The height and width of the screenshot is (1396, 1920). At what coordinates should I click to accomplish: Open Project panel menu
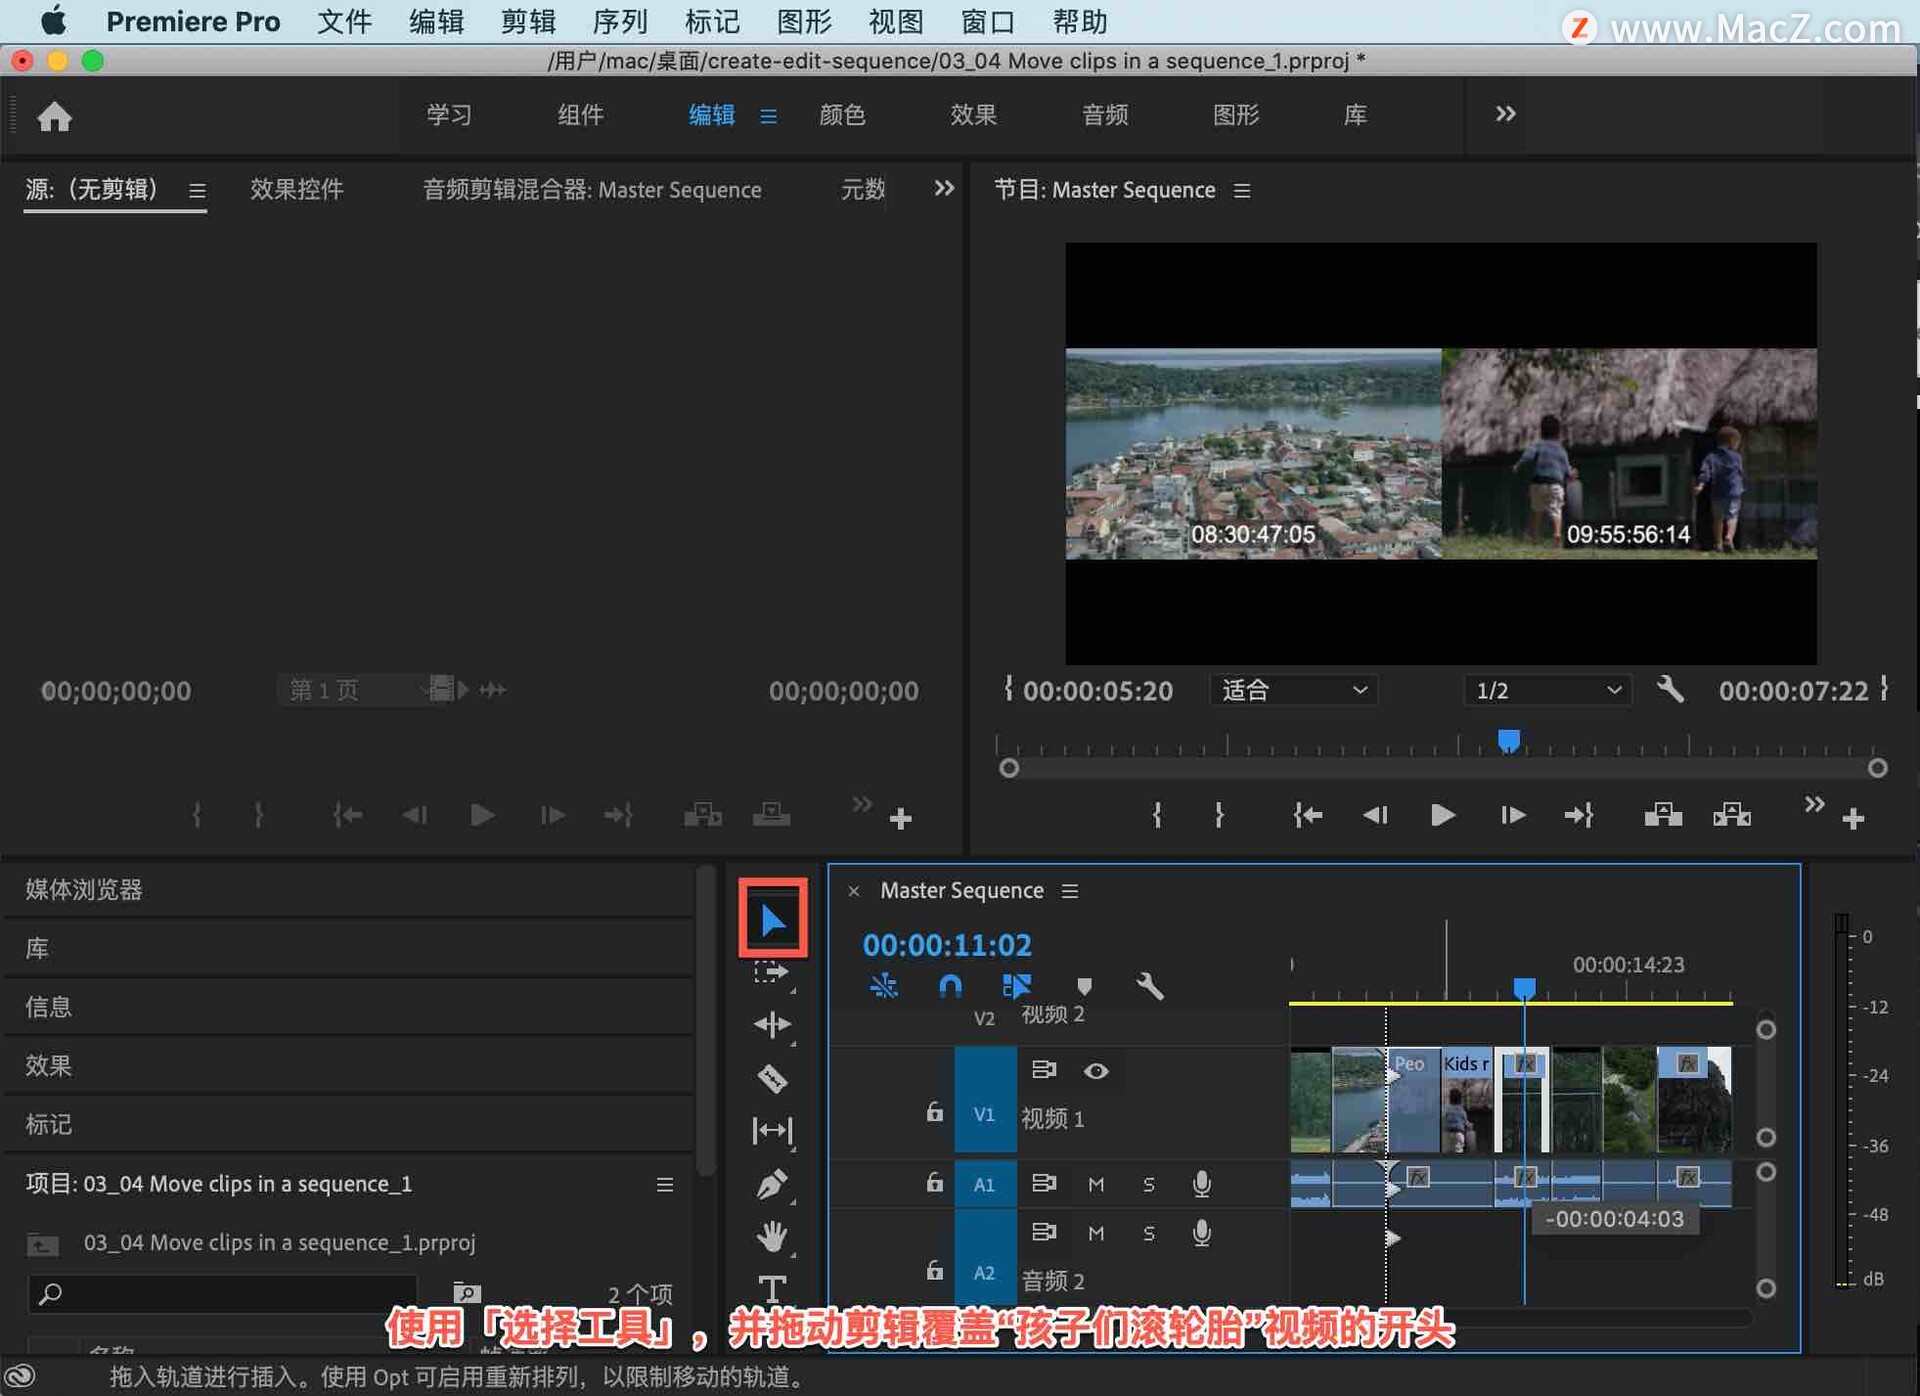664,1185
